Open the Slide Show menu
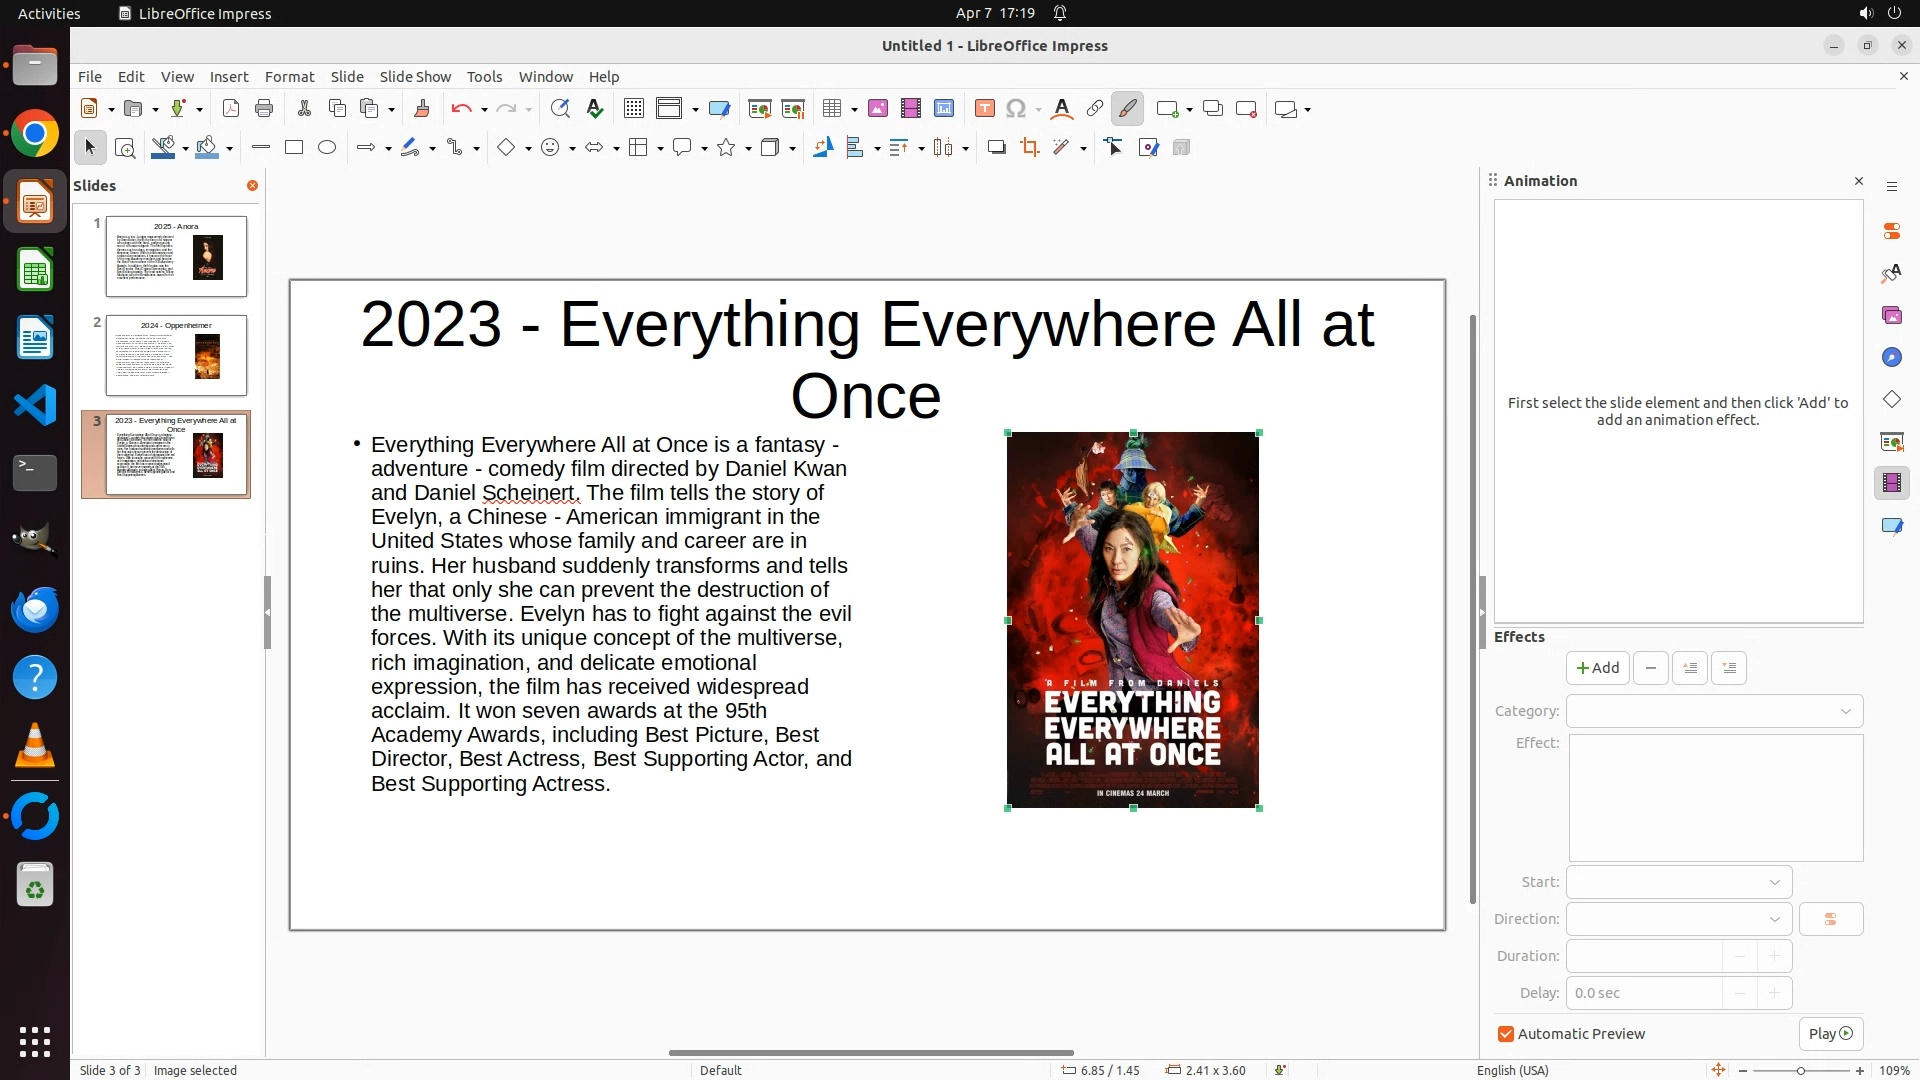 [x=415, y=77]
